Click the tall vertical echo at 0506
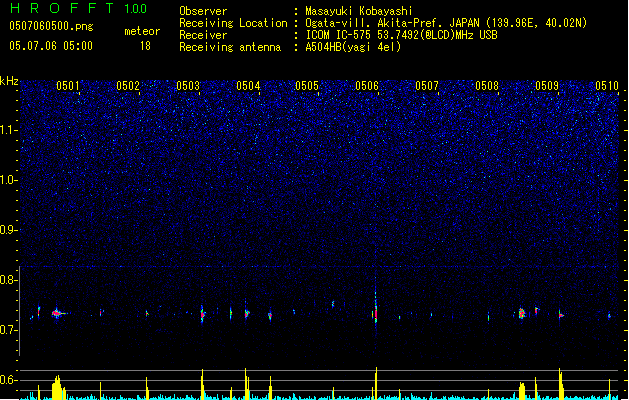629x400 pixels. click(x=376, y=307)
